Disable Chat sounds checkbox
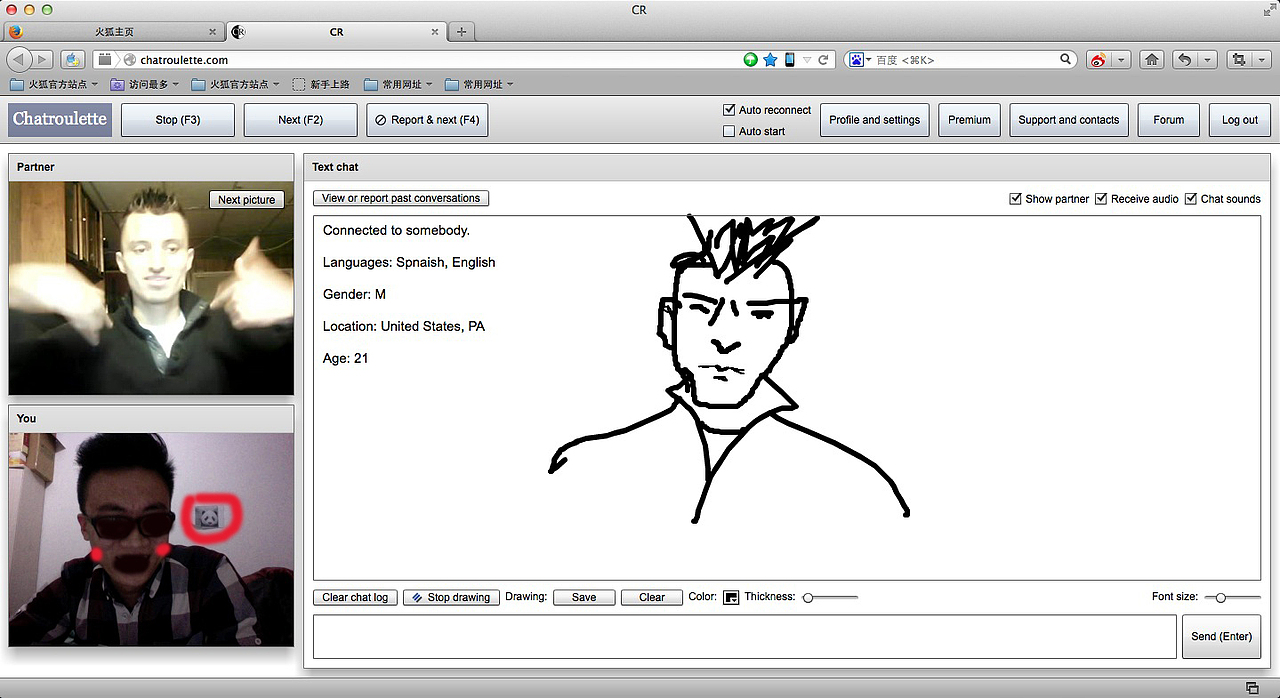 [x=1191, y=199]
